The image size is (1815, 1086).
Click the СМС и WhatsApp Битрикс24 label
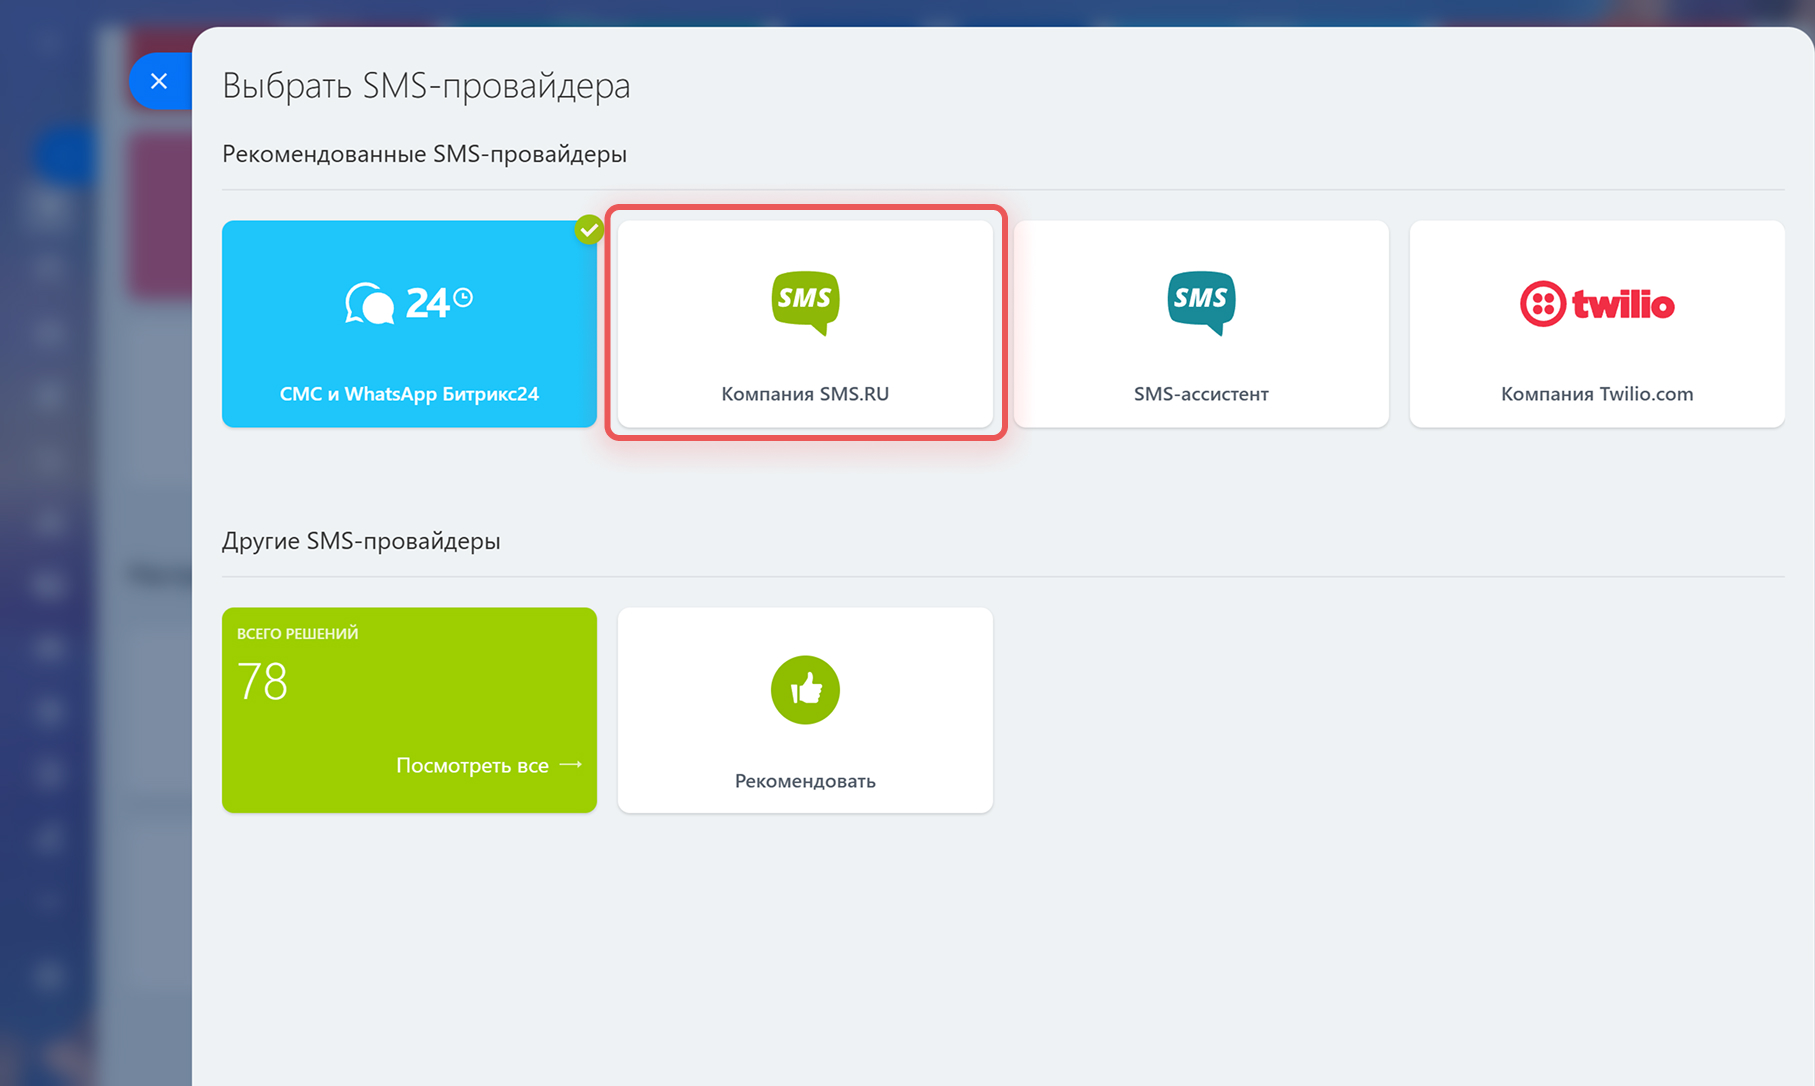point(409,394)
